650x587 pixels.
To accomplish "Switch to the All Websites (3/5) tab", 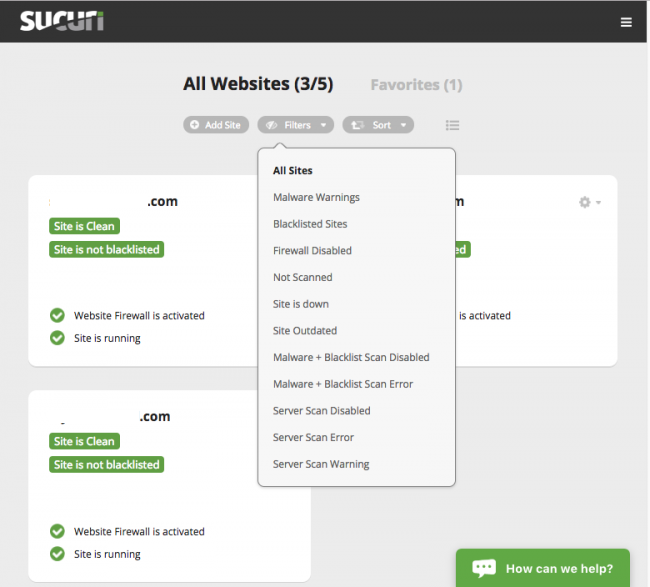I will coord(258,84).
